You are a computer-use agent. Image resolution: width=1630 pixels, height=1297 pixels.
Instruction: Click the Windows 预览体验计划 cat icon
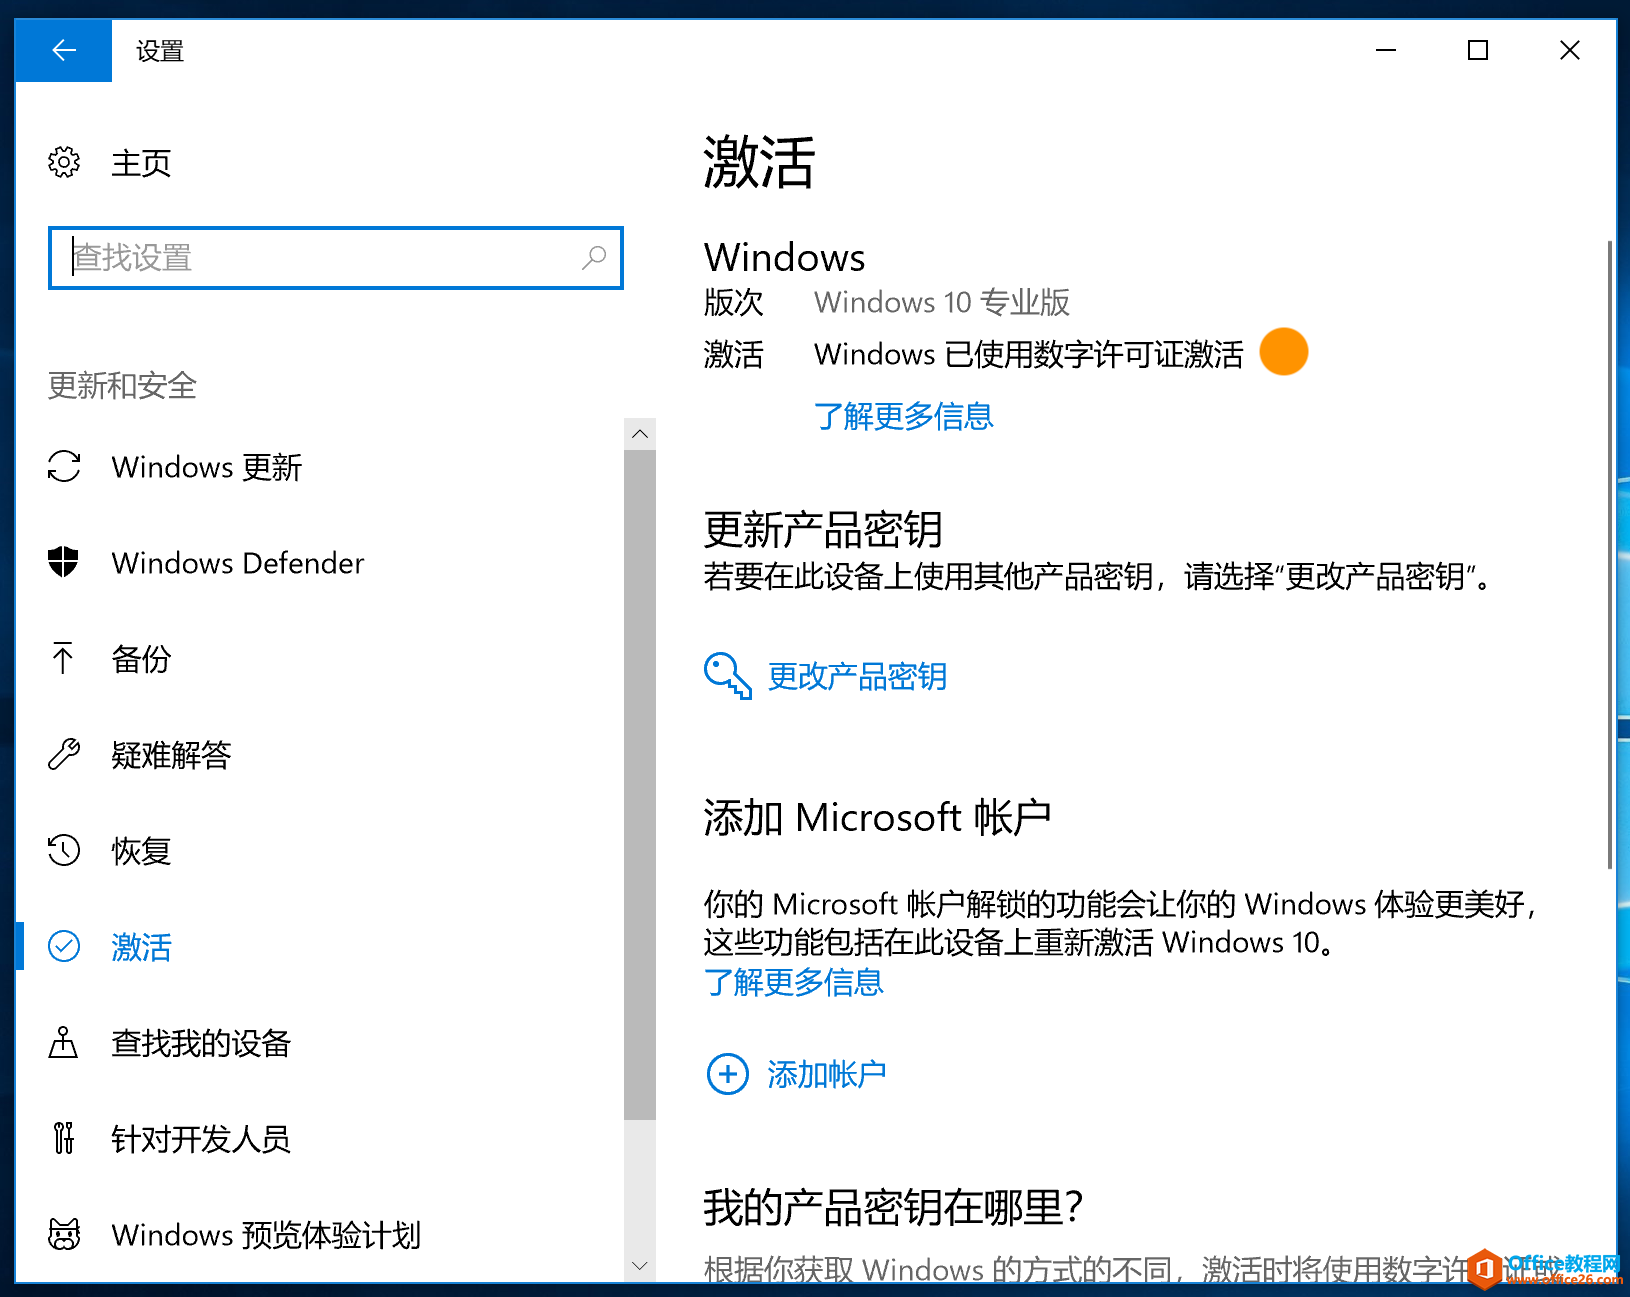pos(64,1234)
